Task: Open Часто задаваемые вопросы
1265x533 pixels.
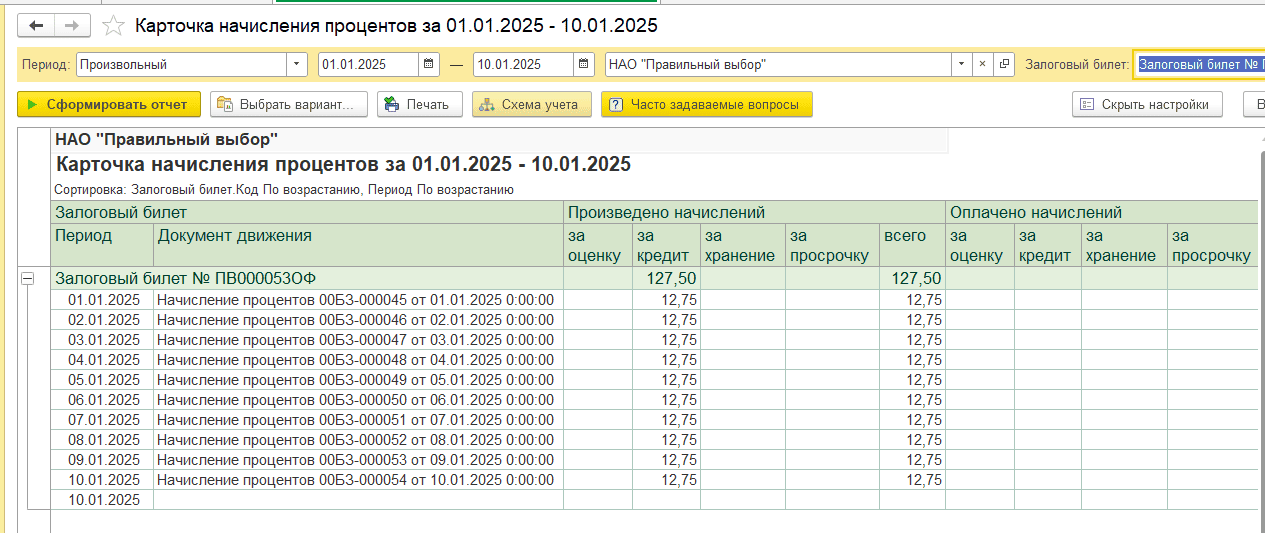Action: point(706,104)
